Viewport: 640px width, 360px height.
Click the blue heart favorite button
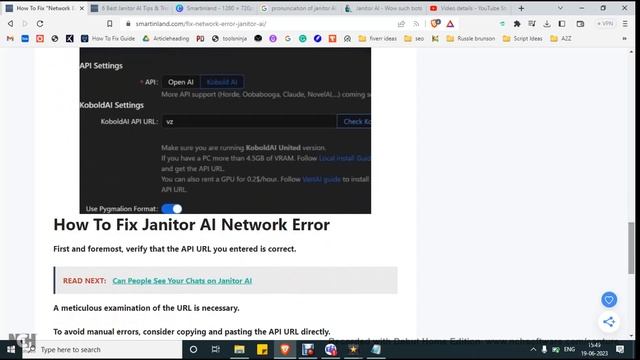[609, 300]
